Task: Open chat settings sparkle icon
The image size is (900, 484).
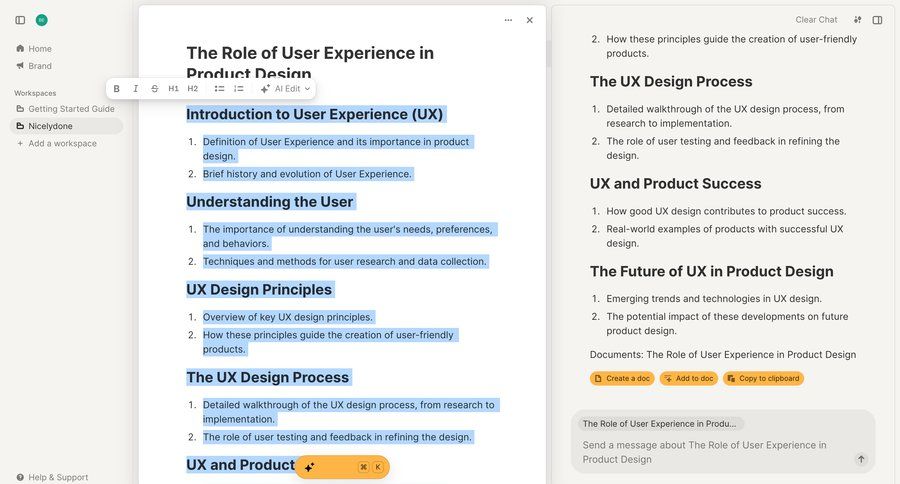Action: pyautogui.click(x=858, y=20)
